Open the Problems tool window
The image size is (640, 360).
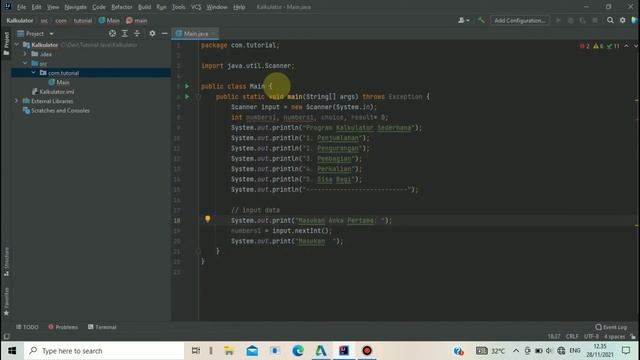pos(63,327)
